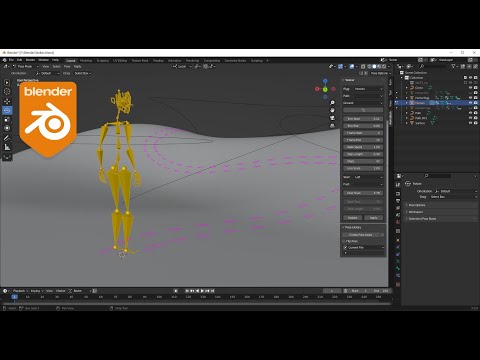
Task: Adjust the Step Length slider field
Action: [363, 154]
